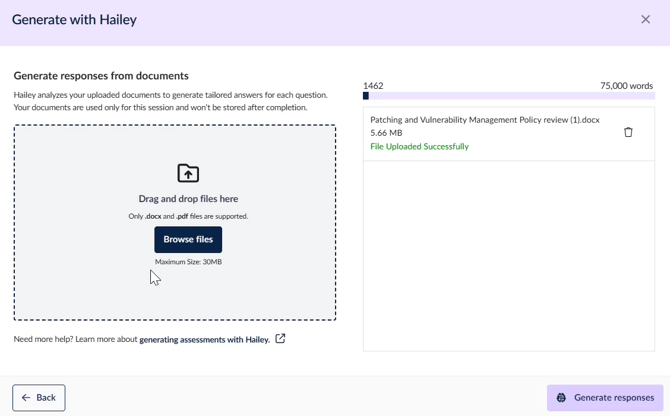Click the robot icon on Generate responses
Image resolution: width=670 pixels, height=416 pixels.
click(561, 398)
